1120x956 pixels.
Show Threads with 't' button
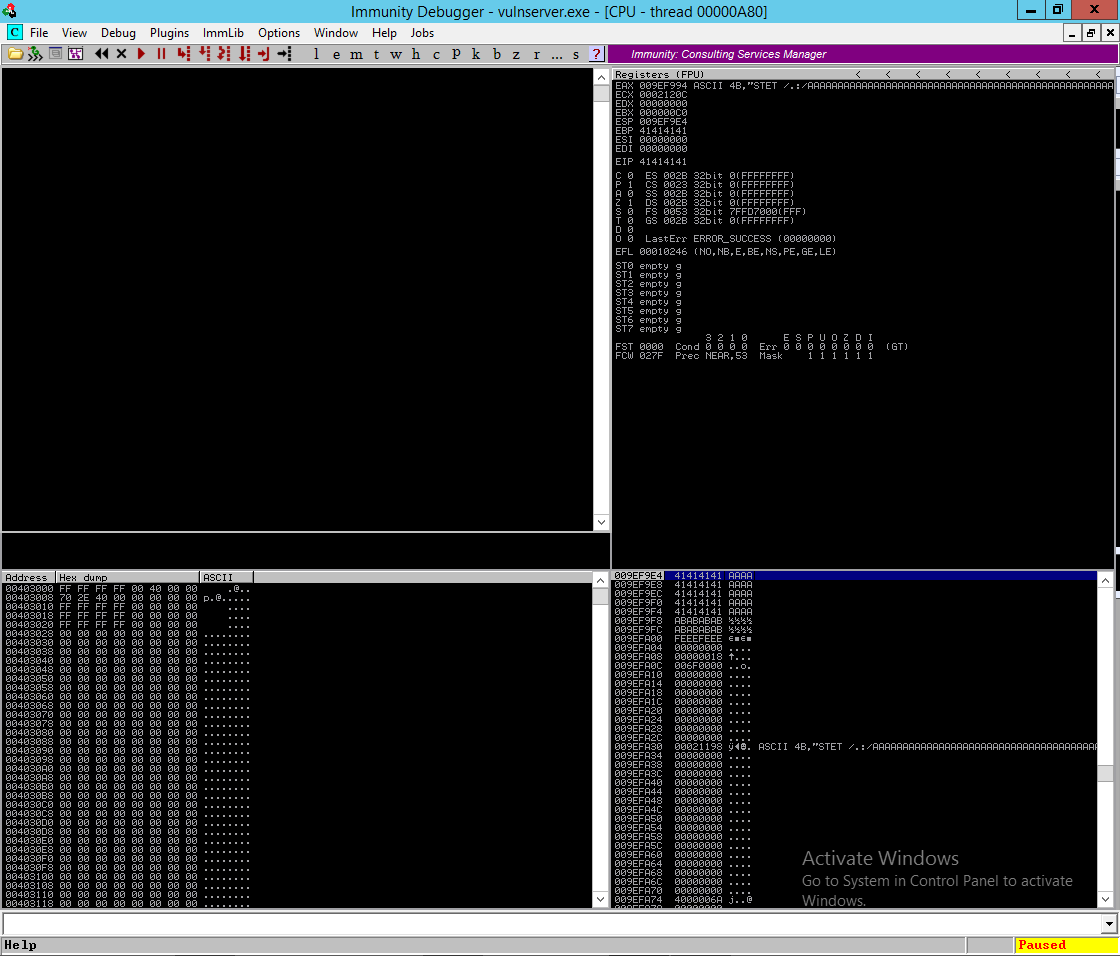(376, 54)
